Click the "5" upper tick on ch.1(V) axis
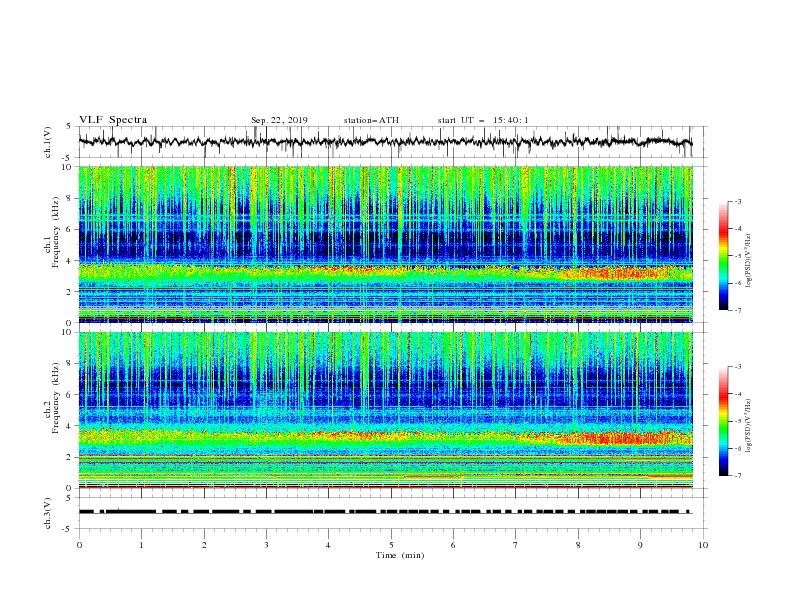Viewport: 792px width, 612px height. pos(69,126)
